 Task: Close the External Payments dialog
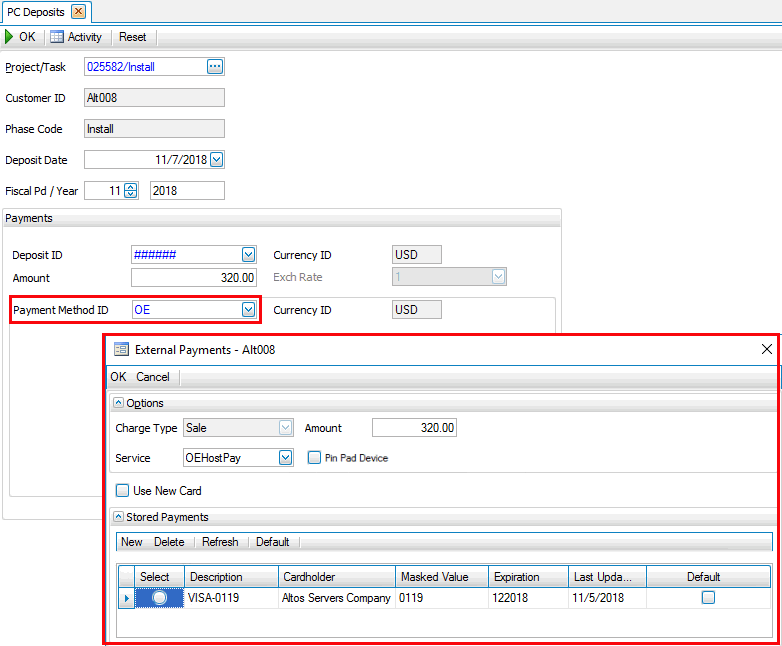click(x=767, y=349)
